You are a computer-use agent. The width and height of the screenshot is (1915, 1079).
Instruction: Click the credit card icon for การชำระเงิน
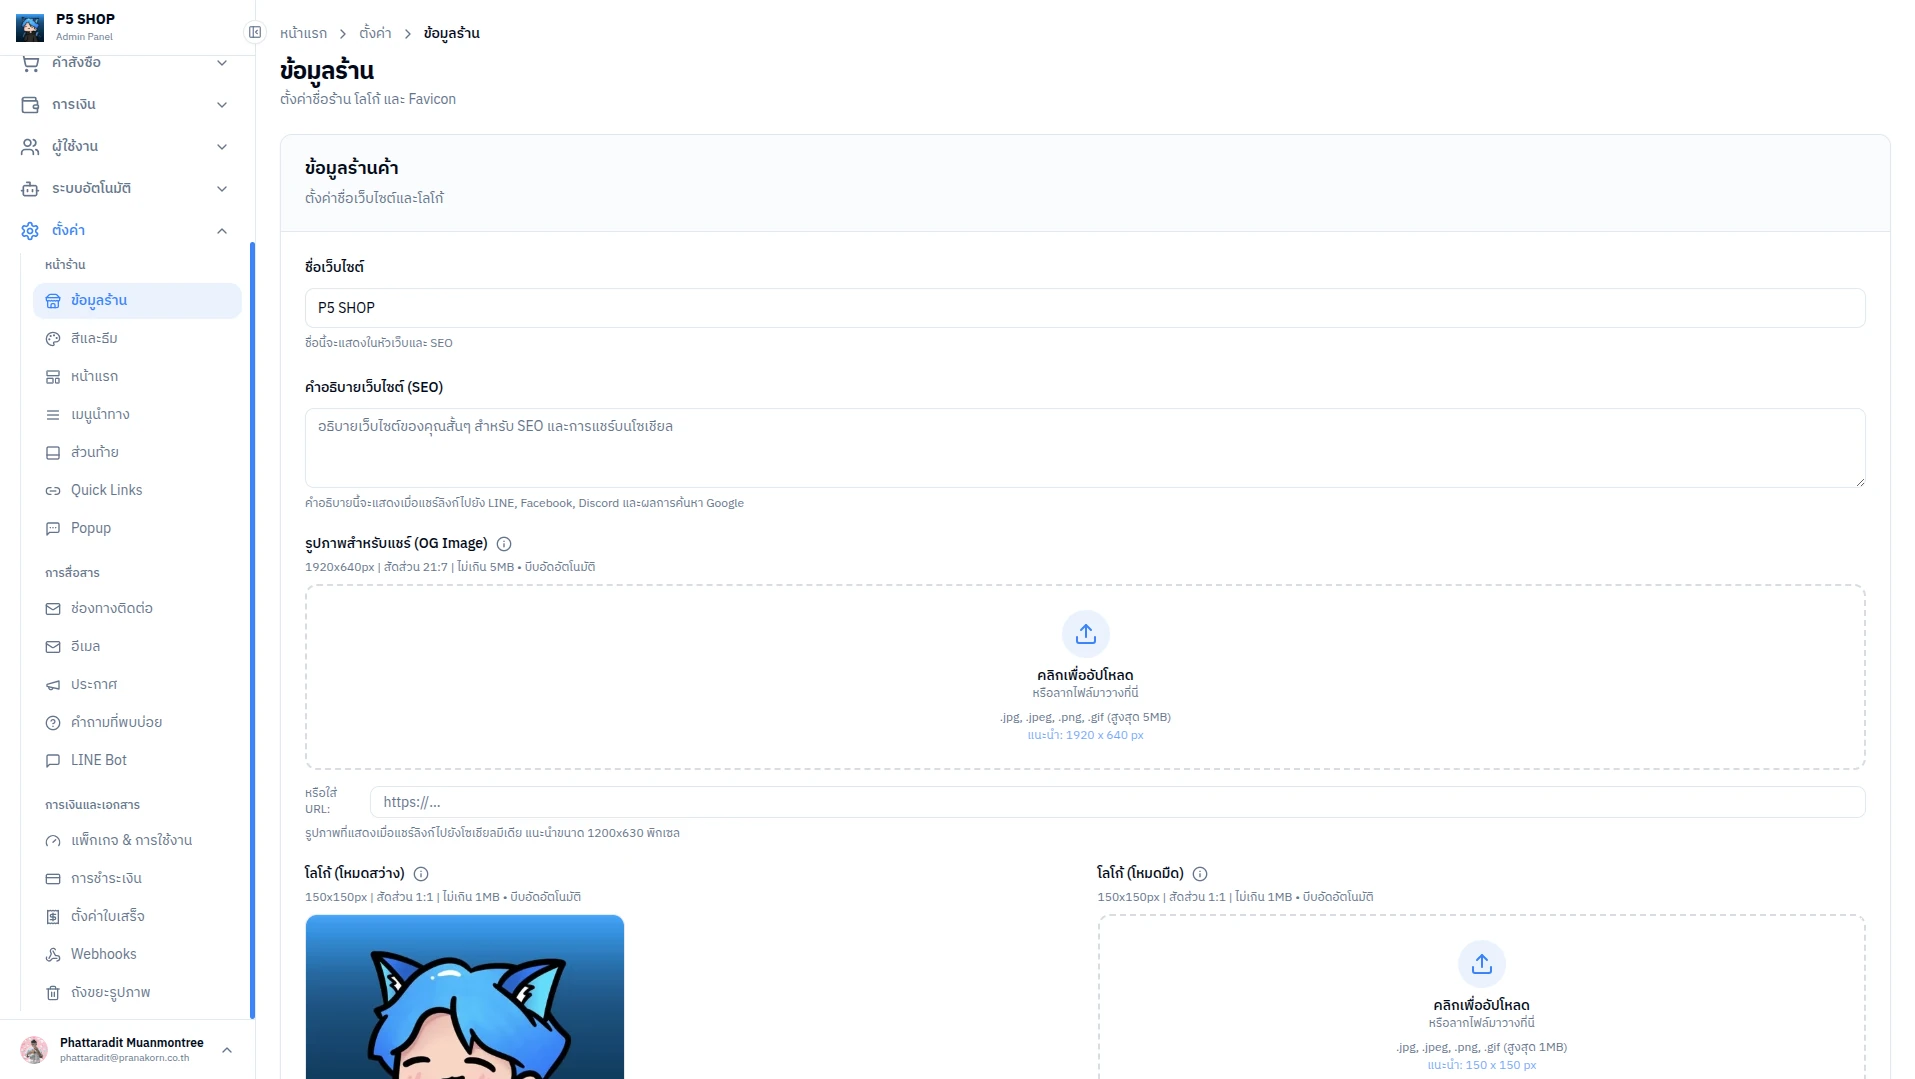[53, 879]
